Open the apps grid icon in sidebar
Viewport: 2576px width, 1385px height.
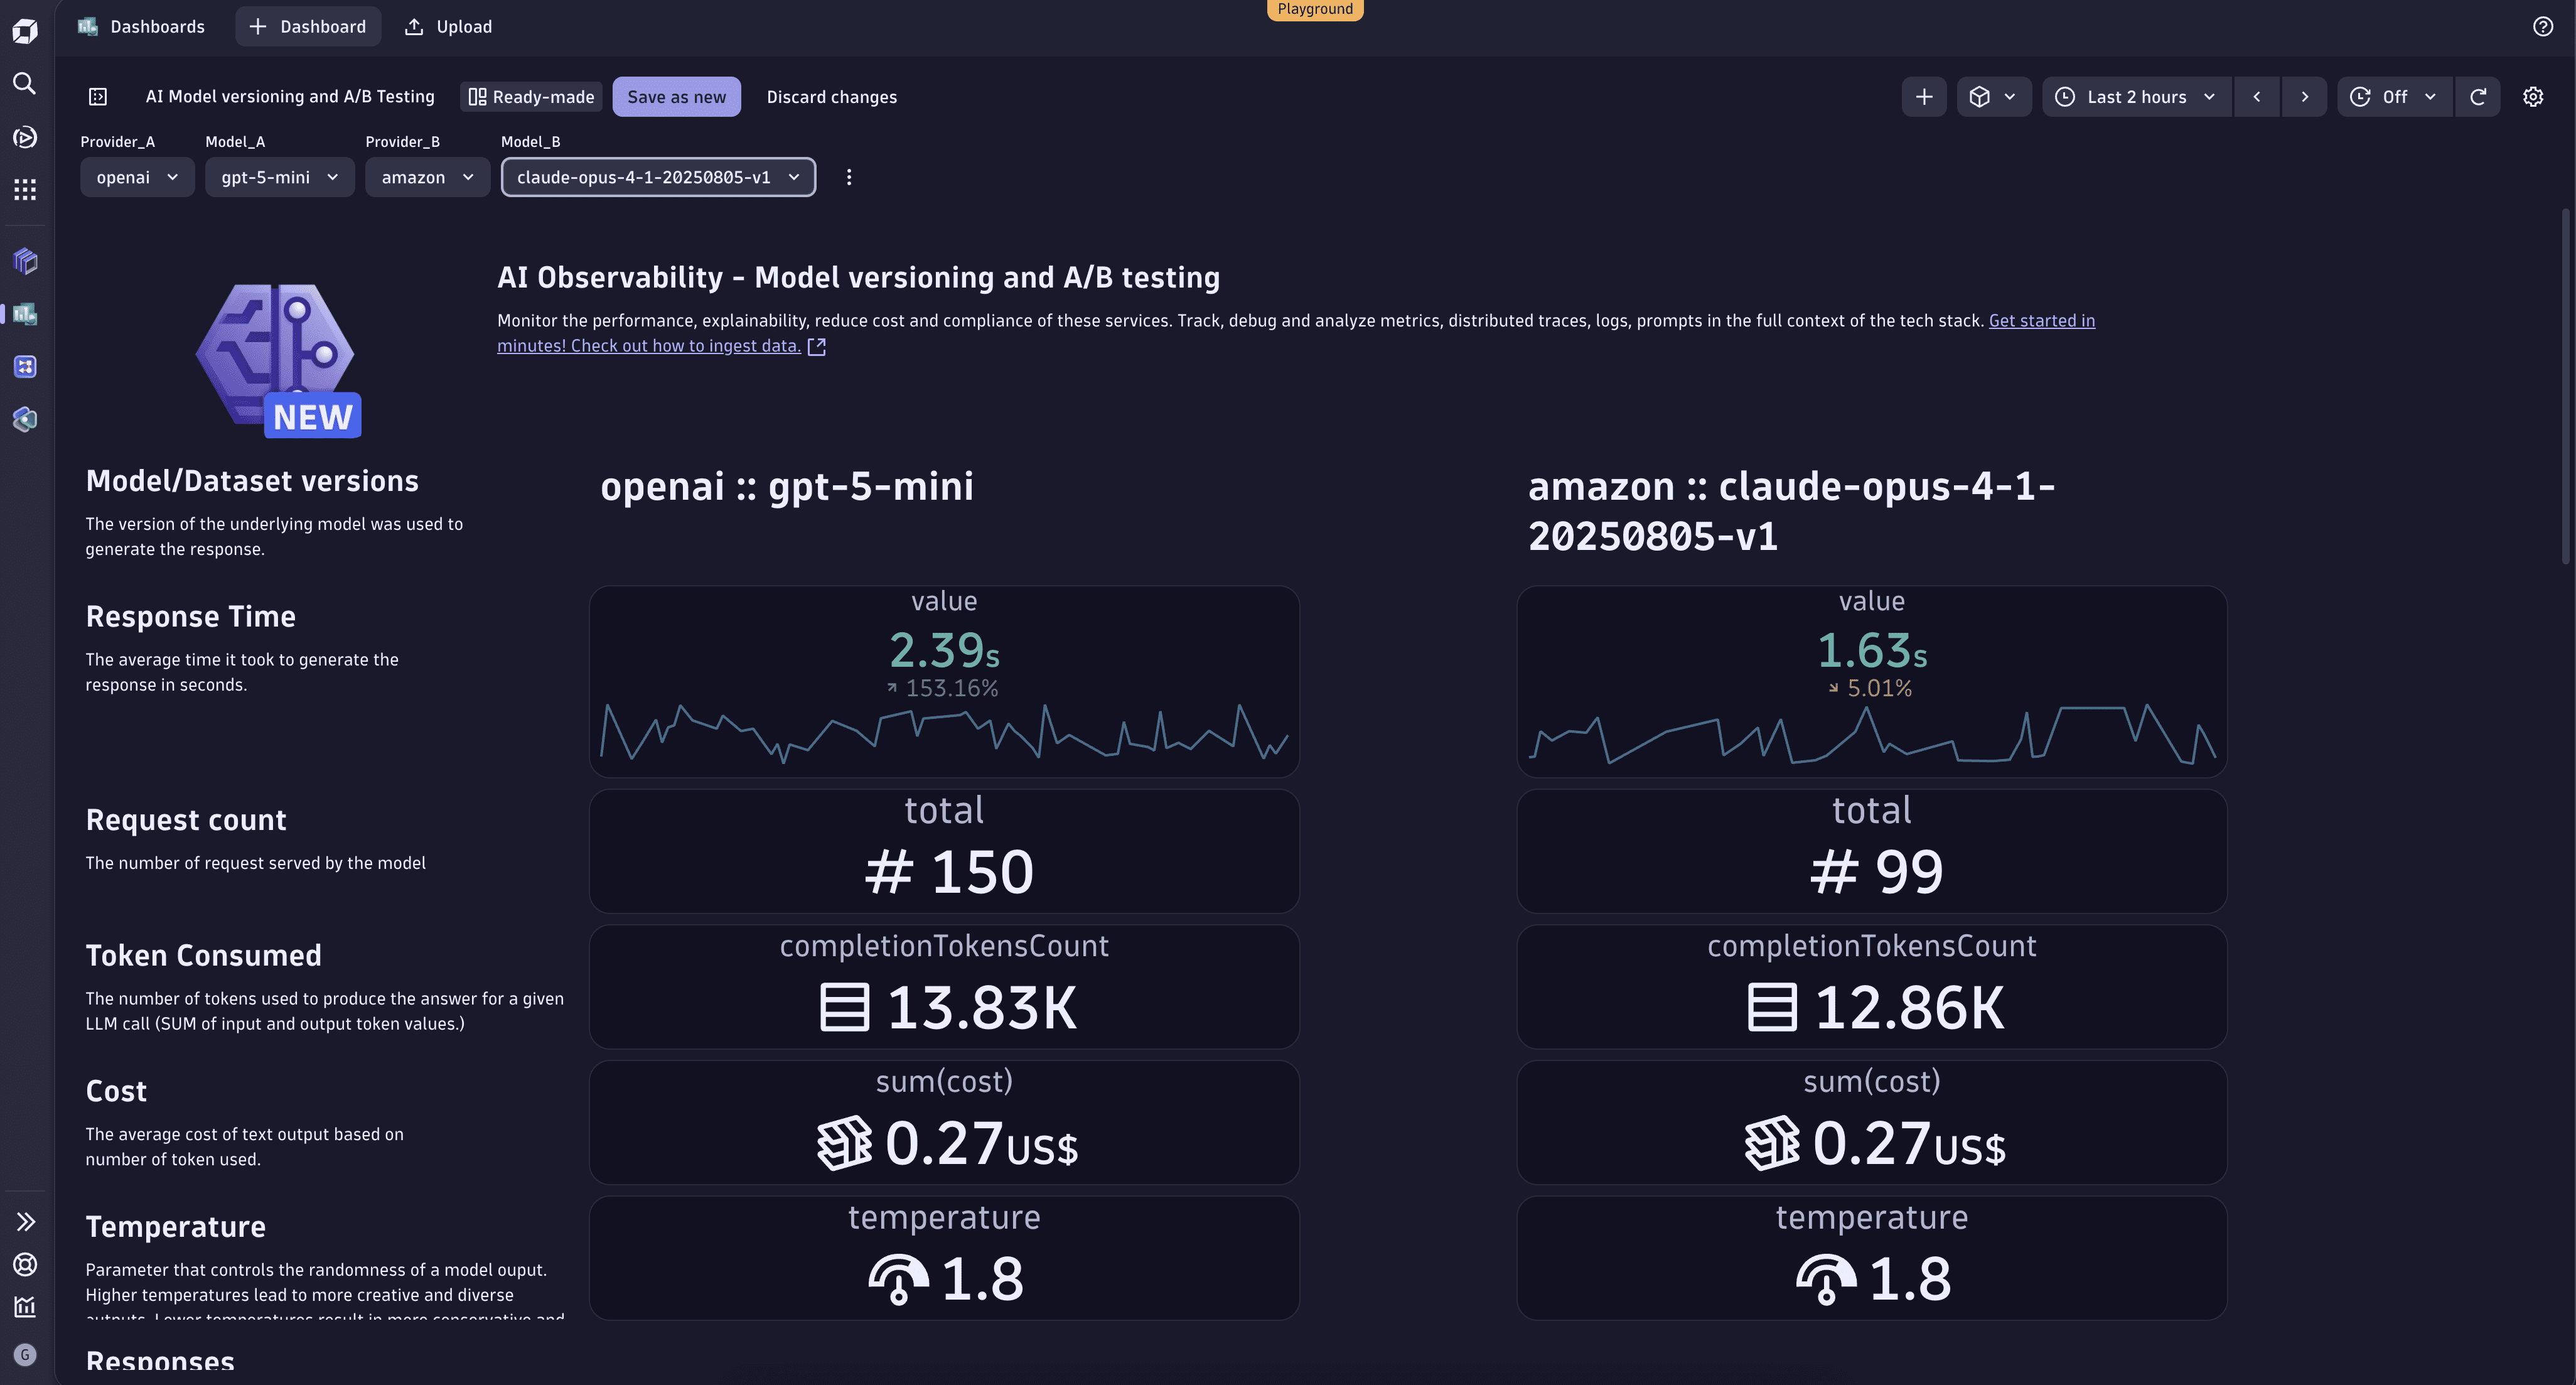click(25, 190)
